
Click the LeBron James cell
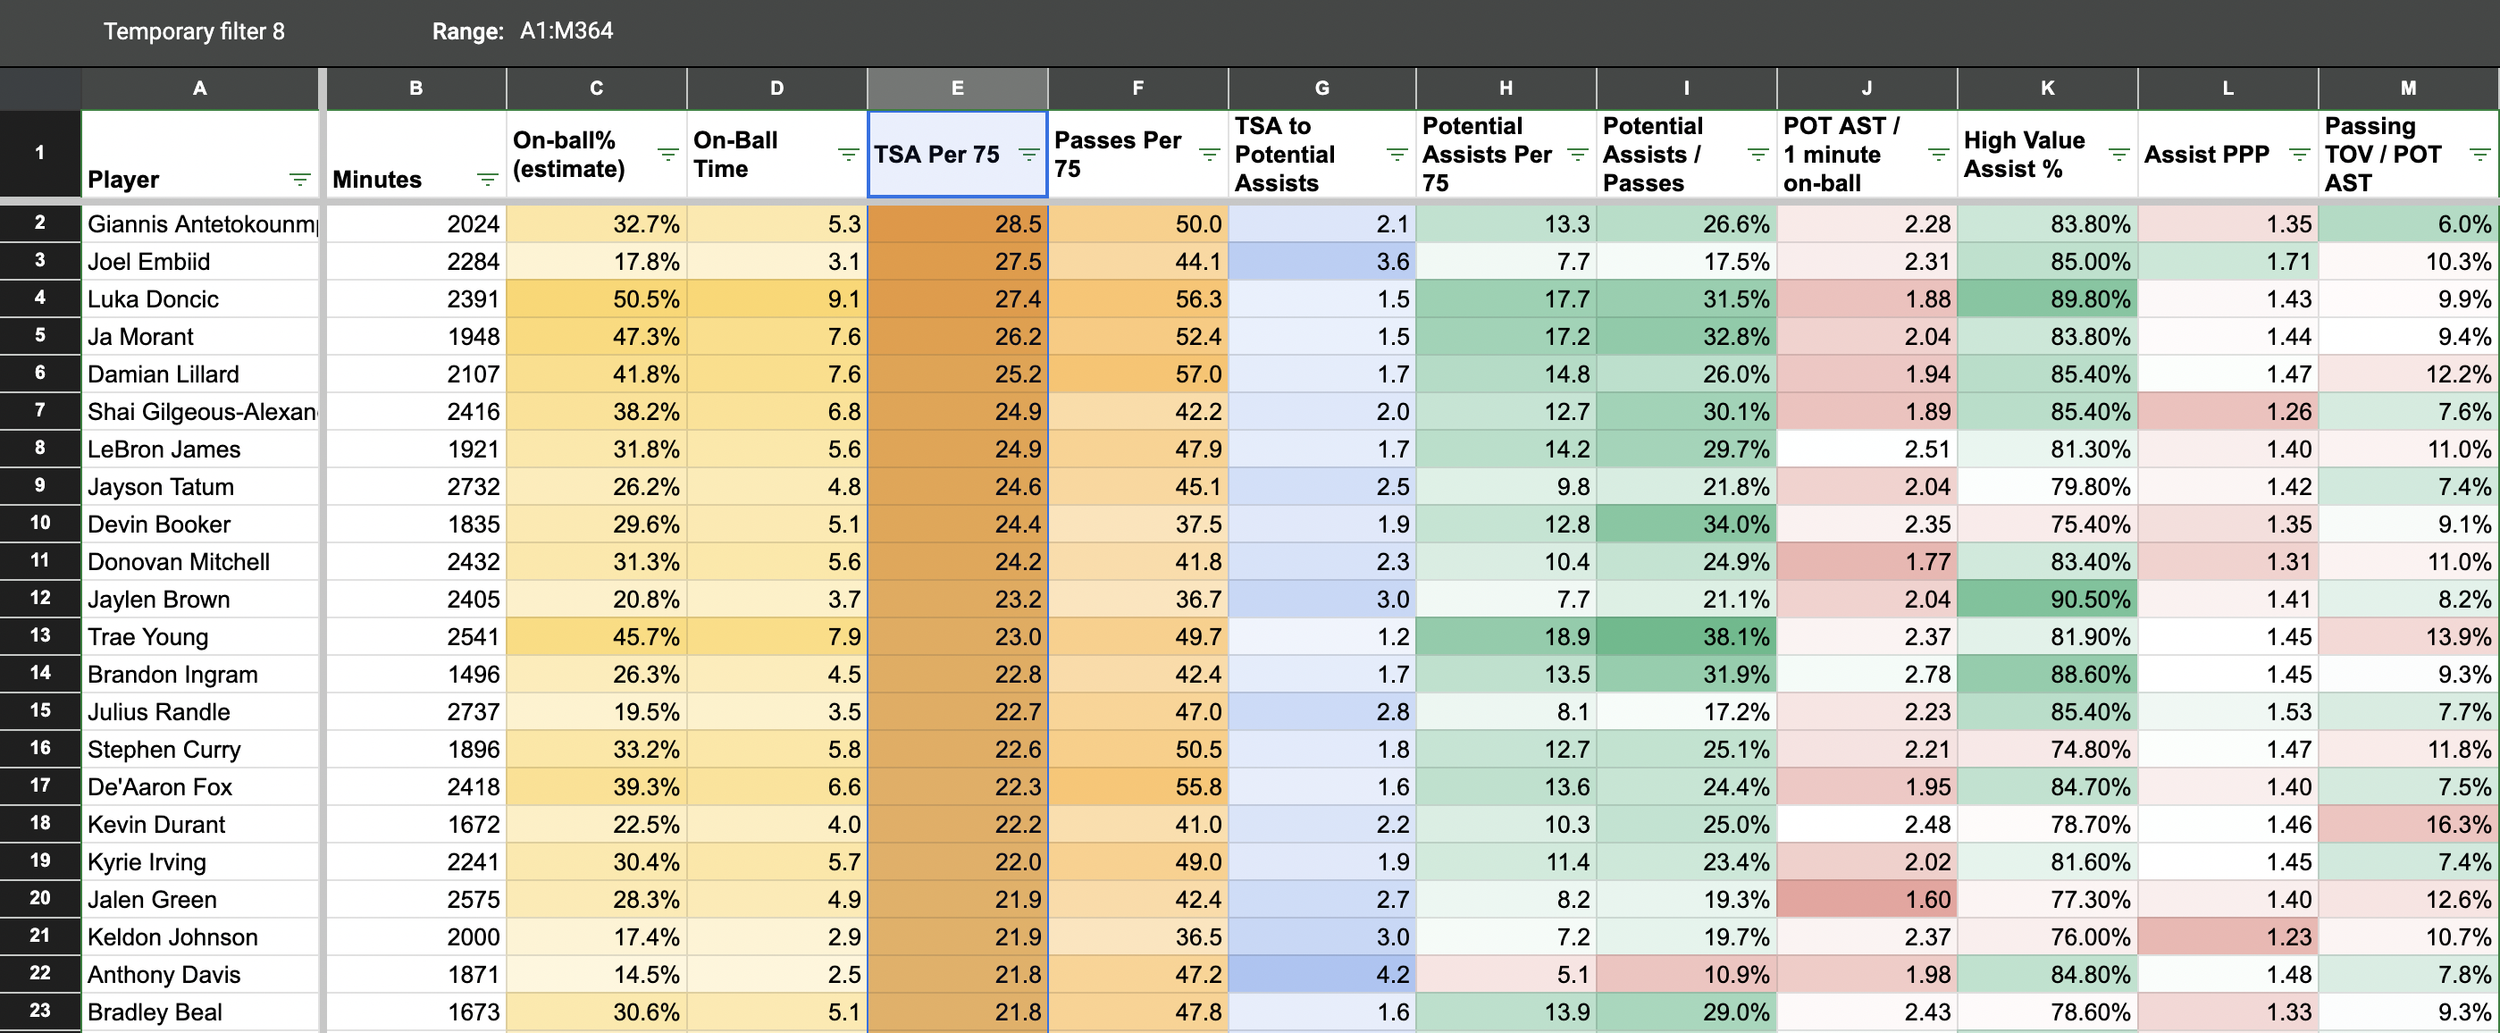pyautogui.click(x=200, y=449)
